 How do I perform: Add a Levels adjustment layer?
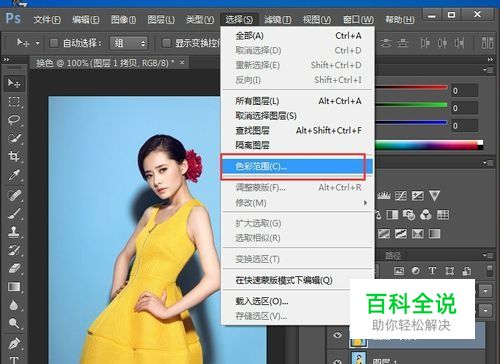coord(384,196)
